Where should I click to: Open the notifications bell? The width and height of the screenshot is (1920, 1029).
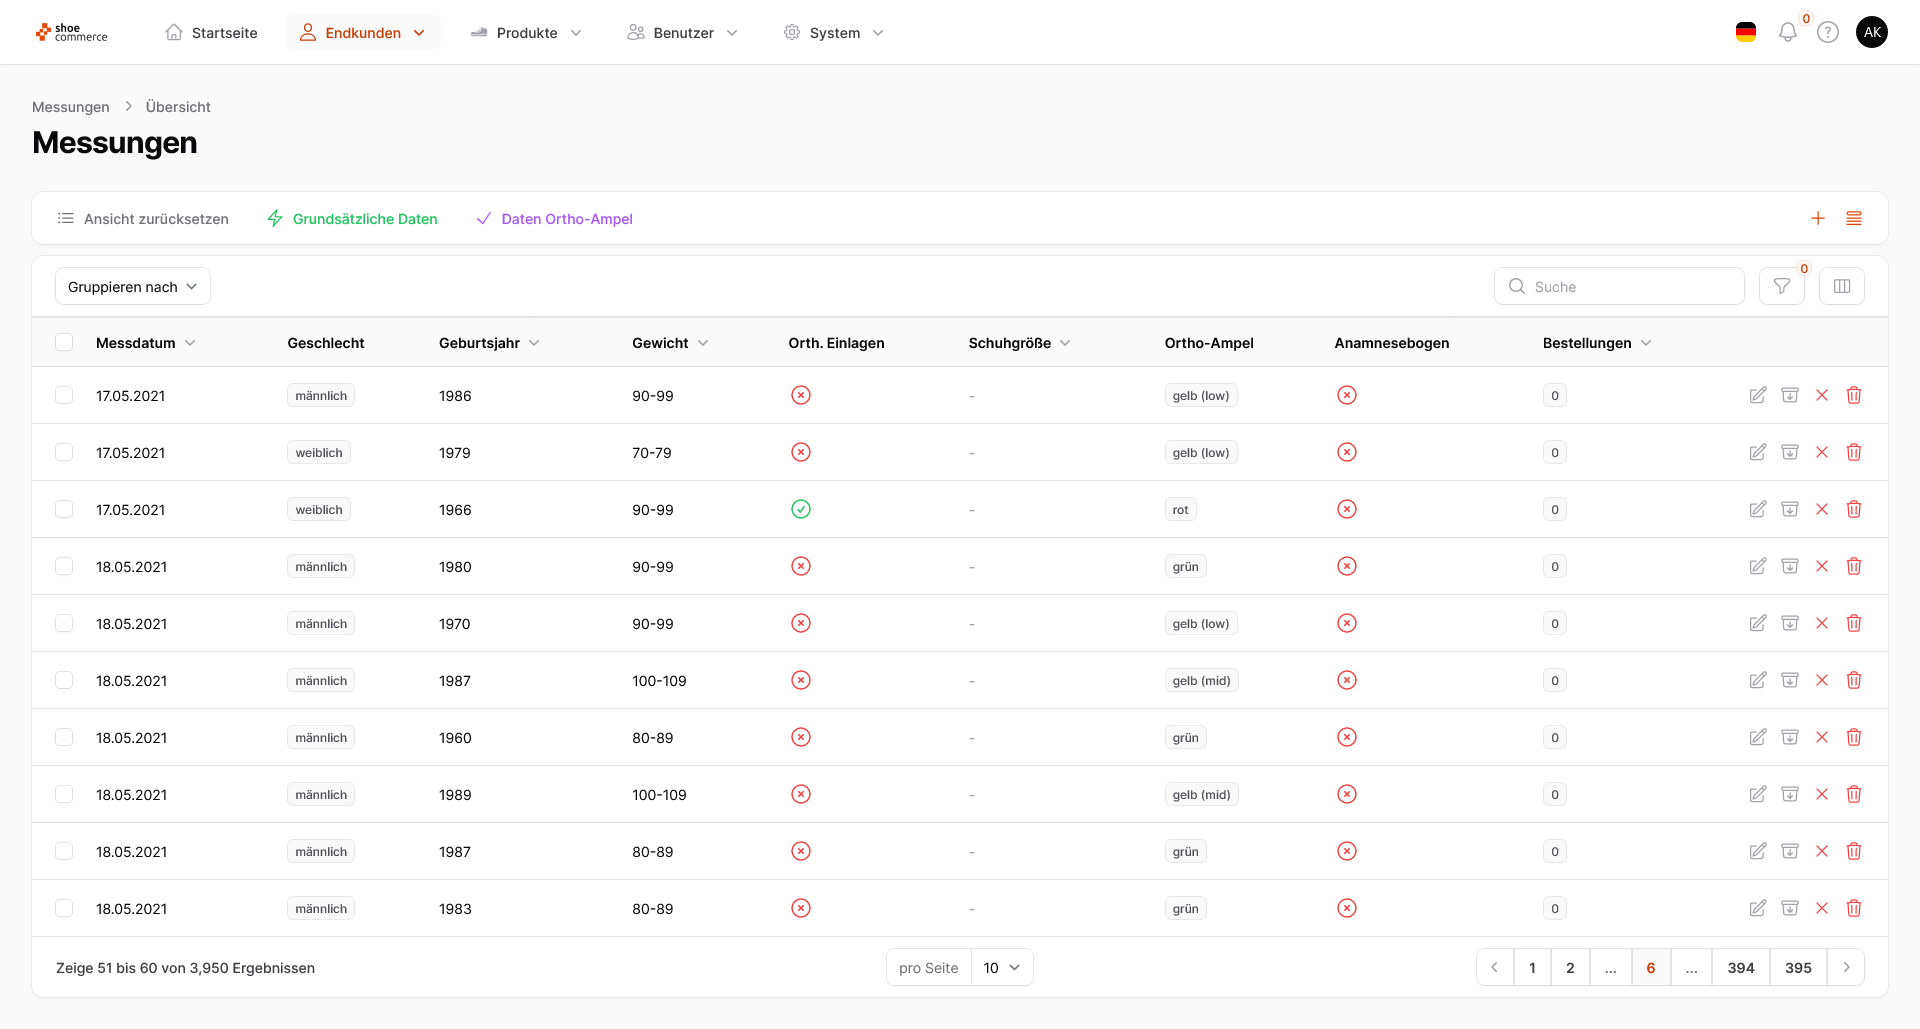click(x=1787, y=33)
